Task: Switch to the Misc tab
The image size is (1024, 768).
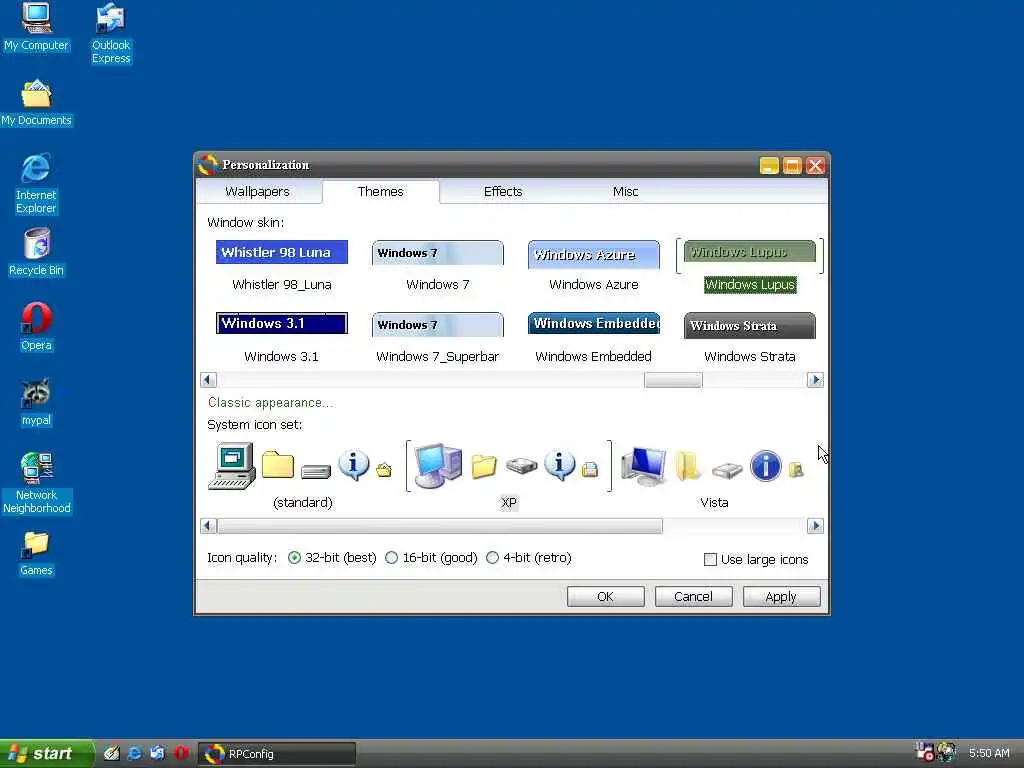Action: click(625, 191)
